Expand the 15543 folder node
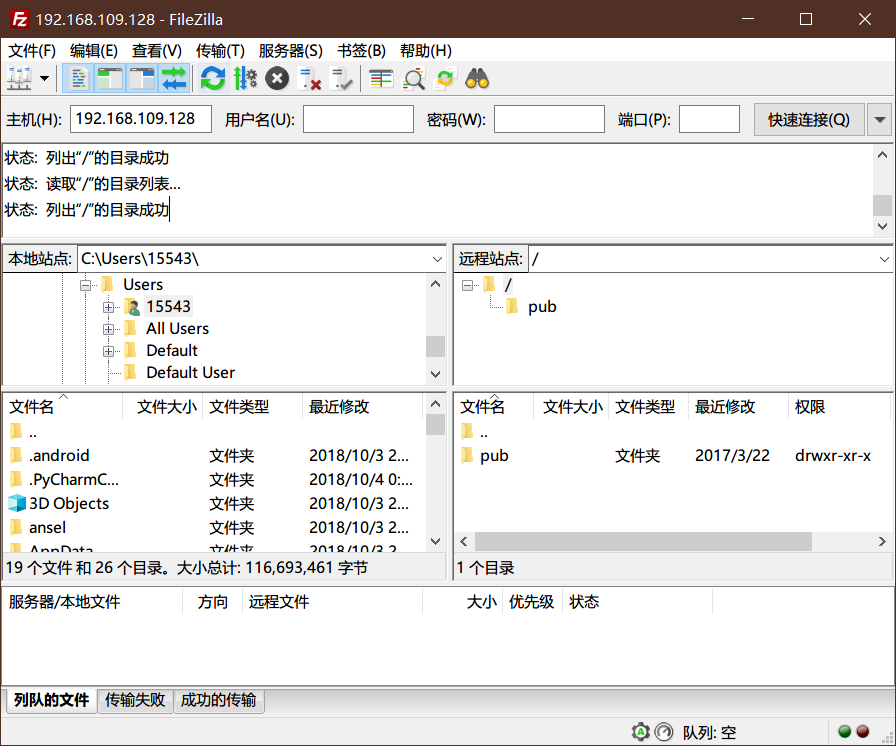The height and width of the screenshot is (746, 896). (x=108, y=307)
